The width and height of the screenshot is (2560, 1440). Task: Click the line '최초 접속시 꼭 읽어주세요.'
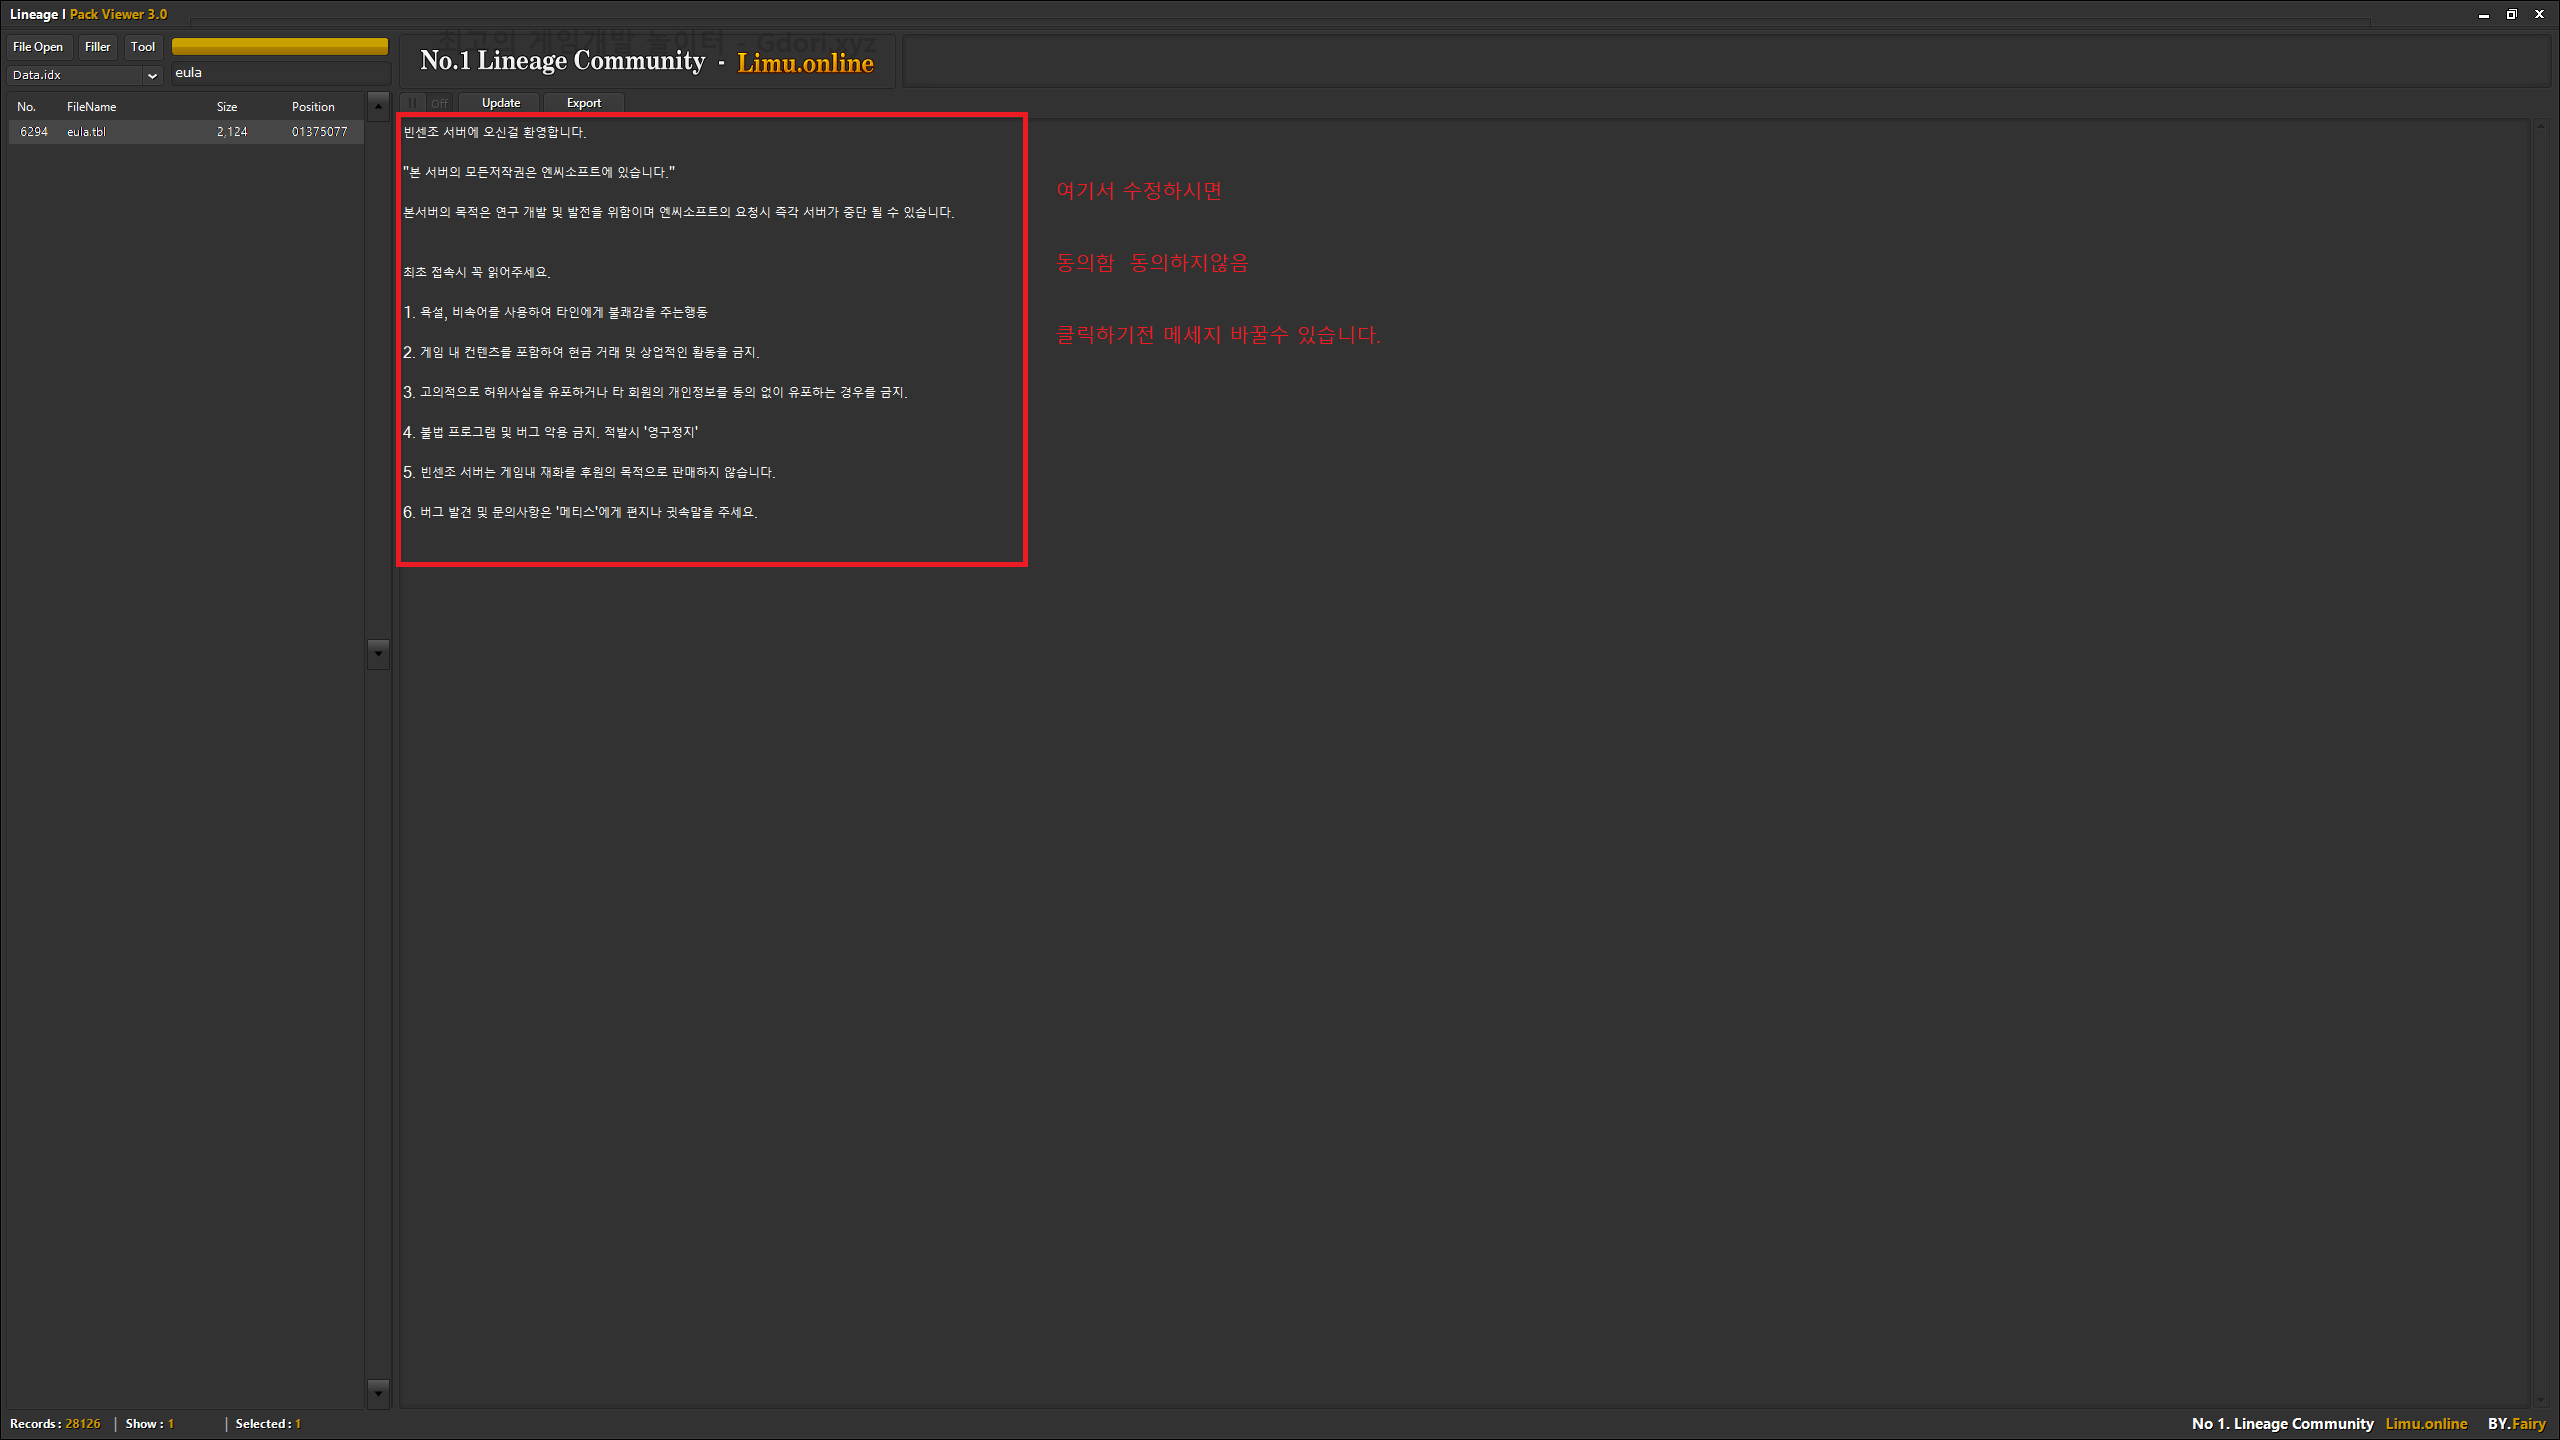(477, 273)
